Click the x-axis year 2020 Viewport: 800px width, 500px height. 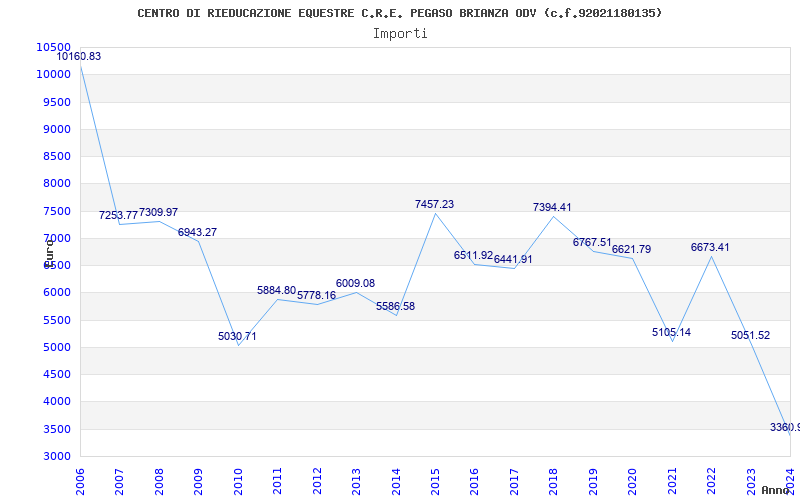tap(633, 482)
